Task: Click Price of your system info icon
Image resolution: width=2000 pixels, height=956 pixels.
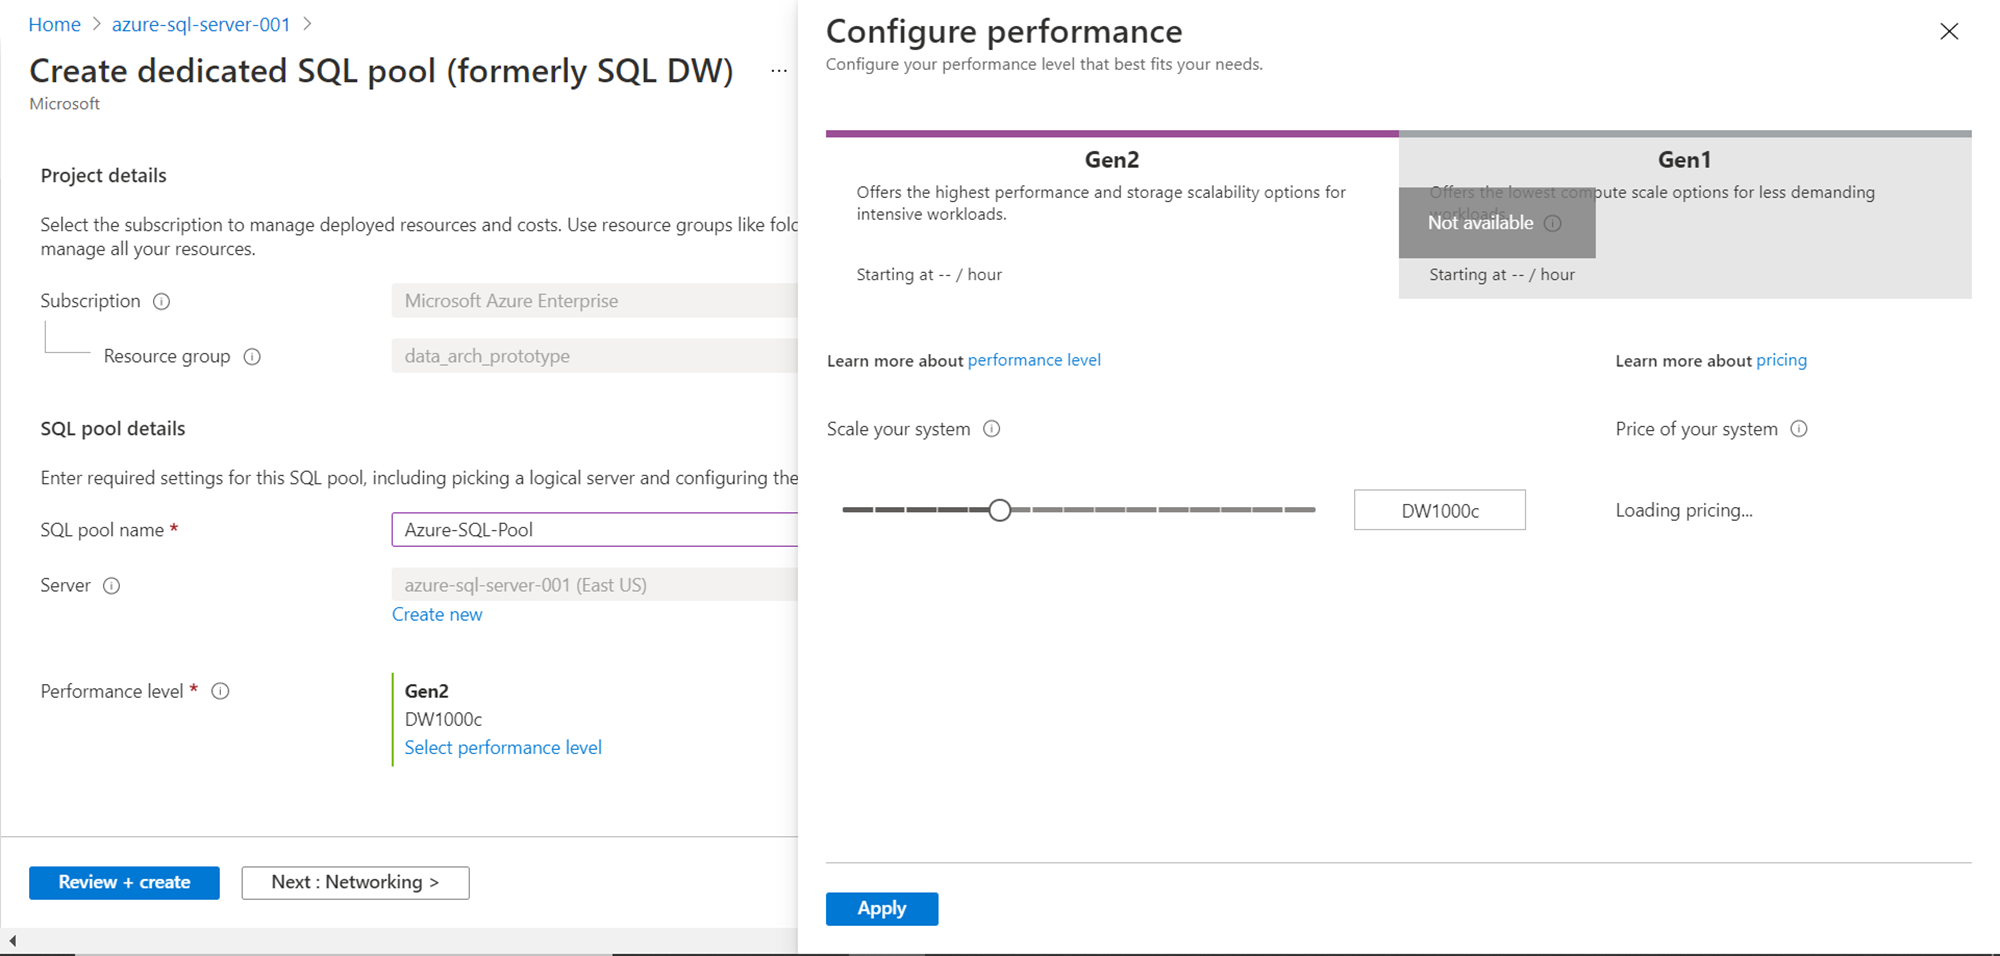Action: pyautogui.click(x=1798, y=429)
